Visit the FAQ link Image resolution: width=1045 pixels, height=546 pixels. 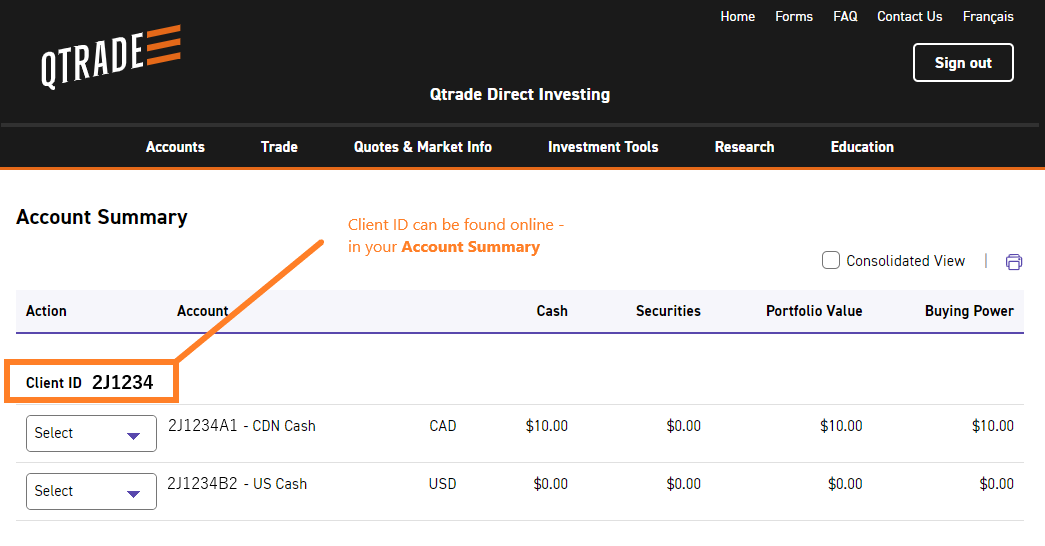[x=845, y=17]
